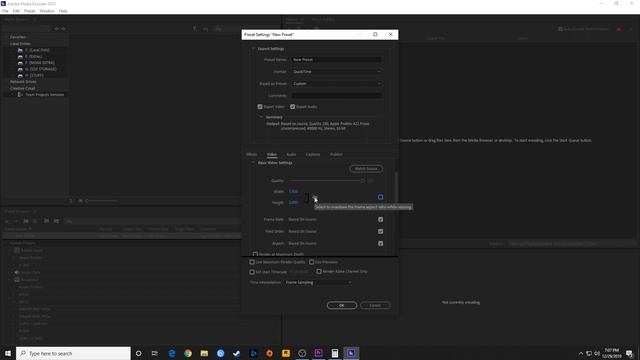Toggle the Export Video checkbox
This screenshot has height=360, width=640.
[260, 107]
